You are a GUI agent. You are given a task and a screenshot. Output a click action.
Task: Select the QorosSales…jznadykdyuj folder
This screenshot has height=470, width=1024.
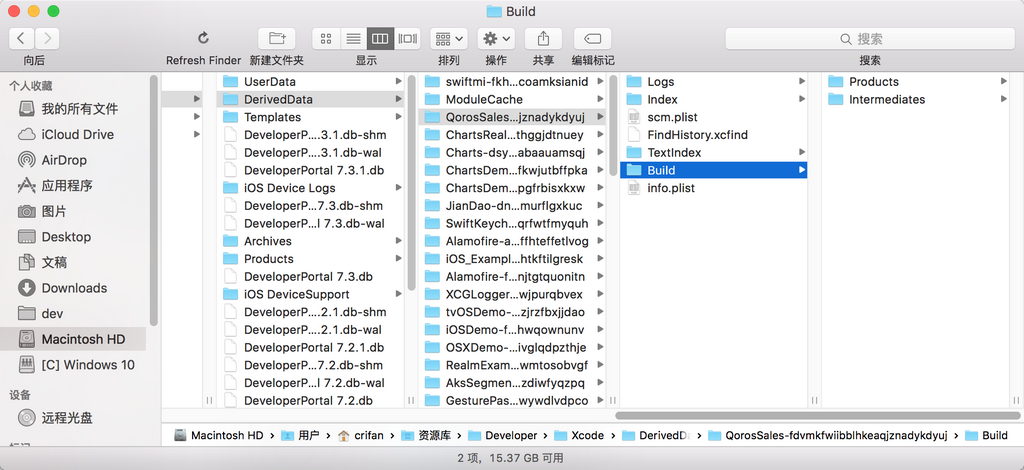pos(513,117)
